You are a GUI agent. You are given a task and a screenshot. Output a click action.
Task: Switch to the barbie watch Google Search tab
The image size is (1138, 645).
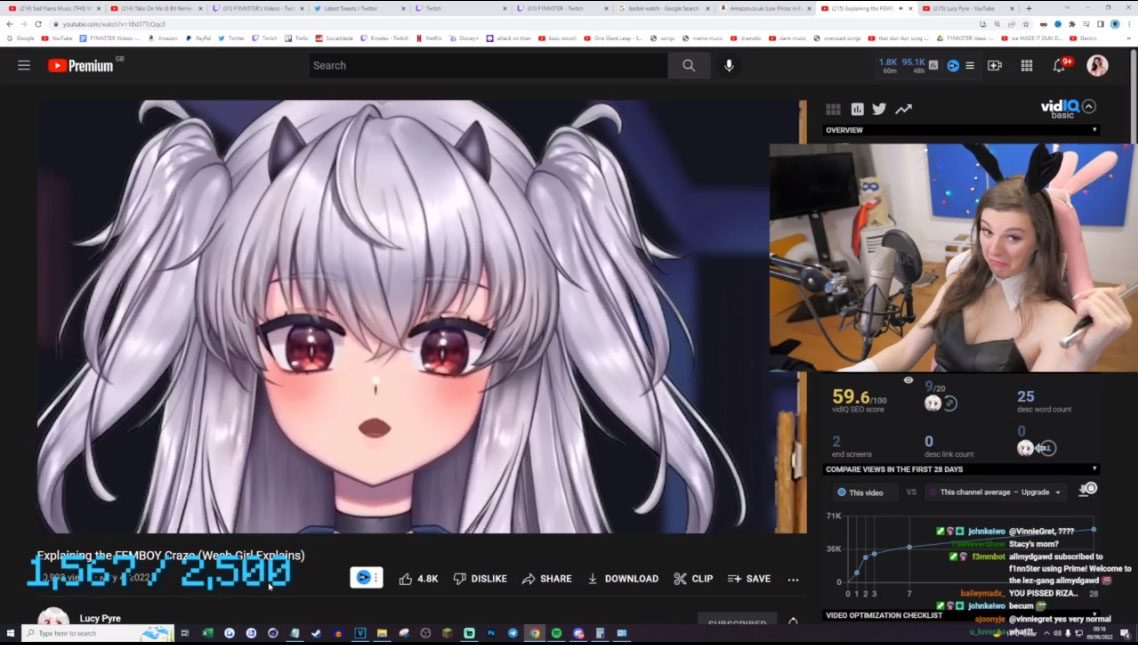pos(663,9)
